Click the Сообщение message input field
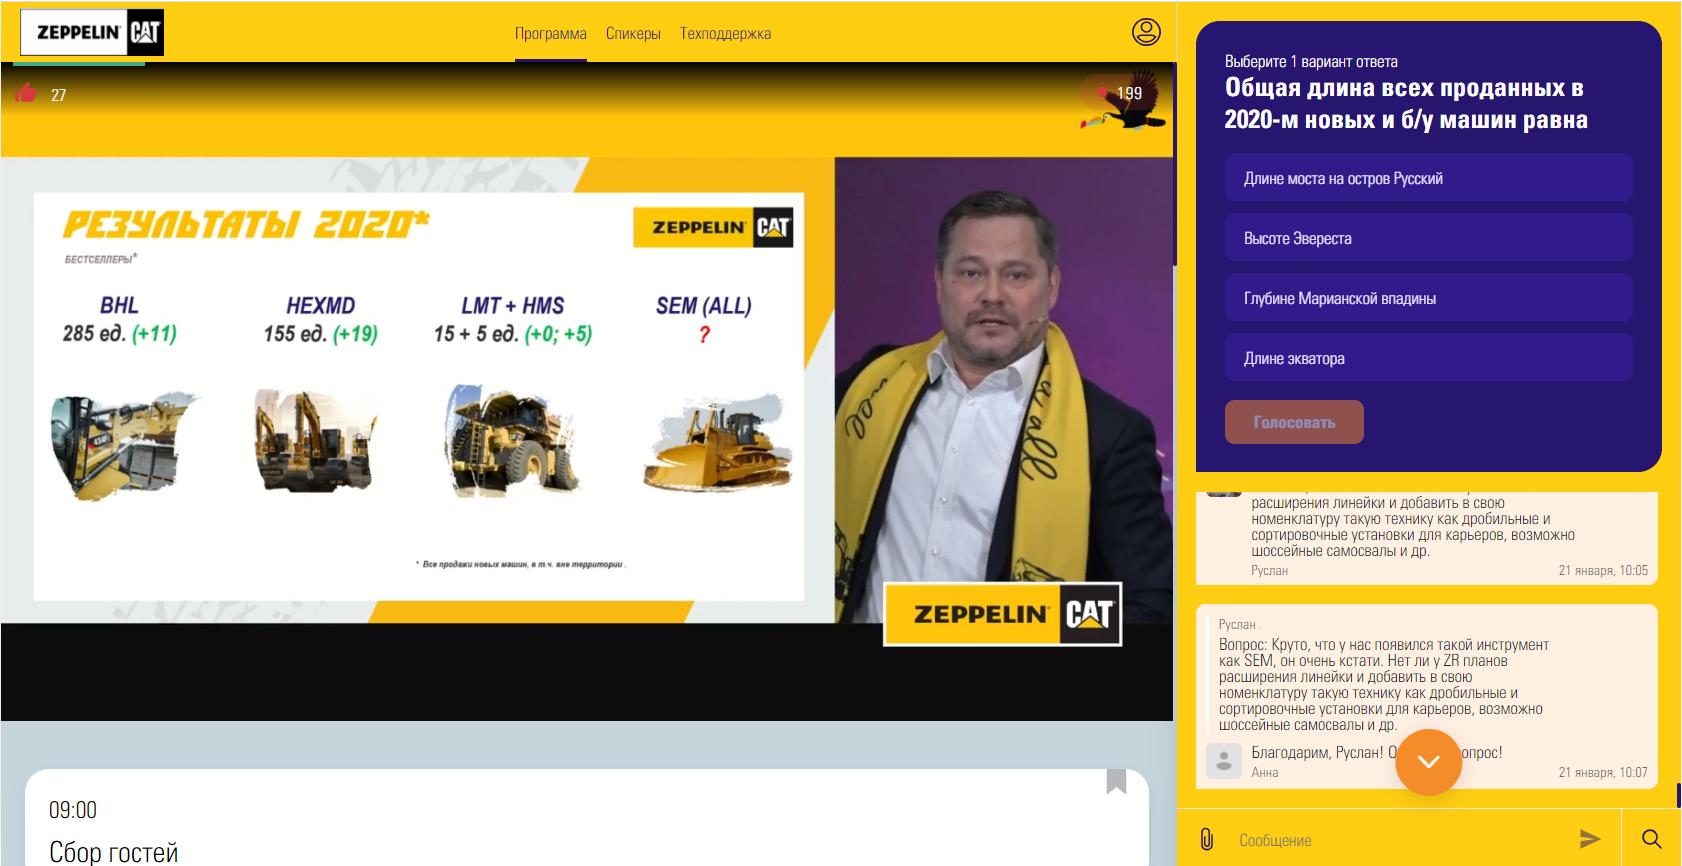 click(1400, 840)
